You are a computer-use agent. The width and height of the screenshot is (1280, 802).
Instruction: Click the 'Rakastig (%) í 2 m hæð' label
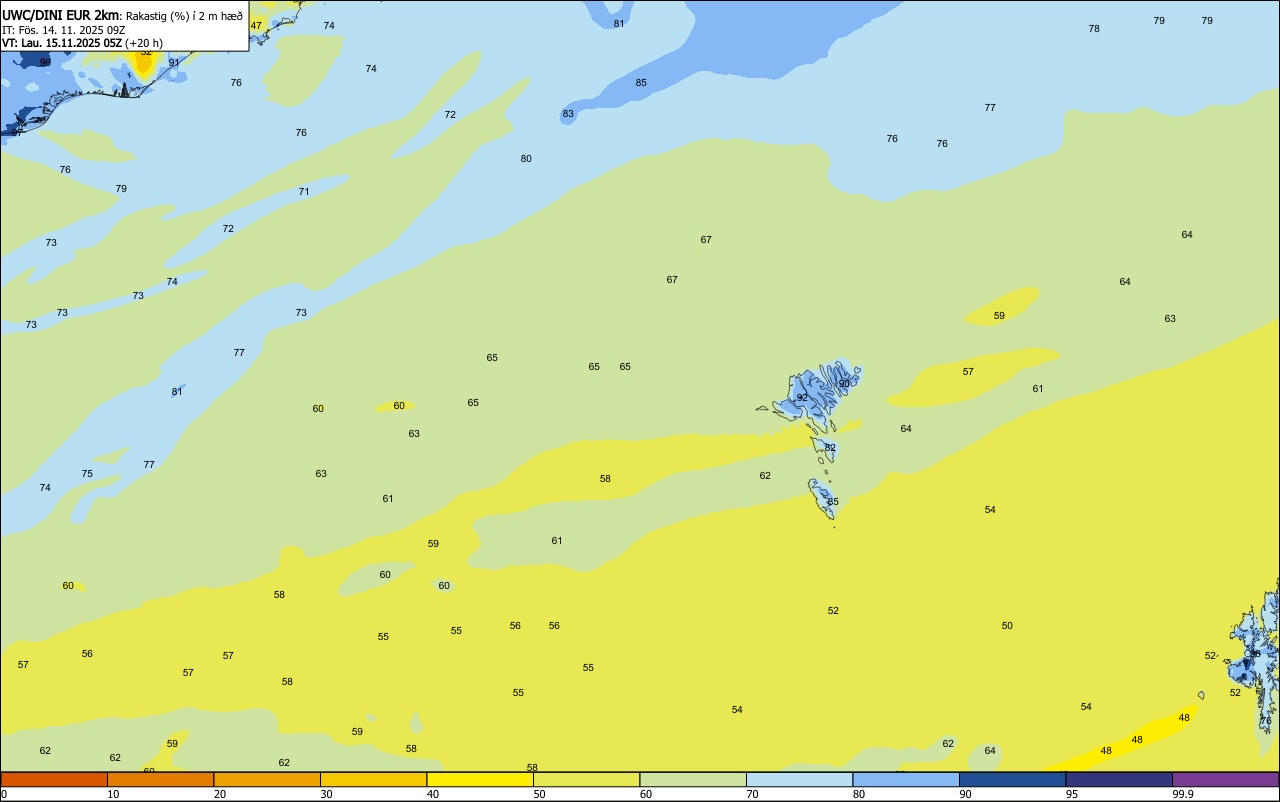coord(184,16)
